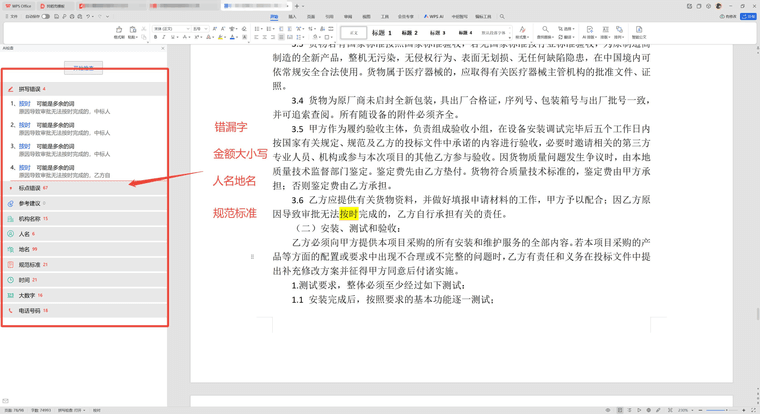Click the justify alignment icon

tap(281, 37)
